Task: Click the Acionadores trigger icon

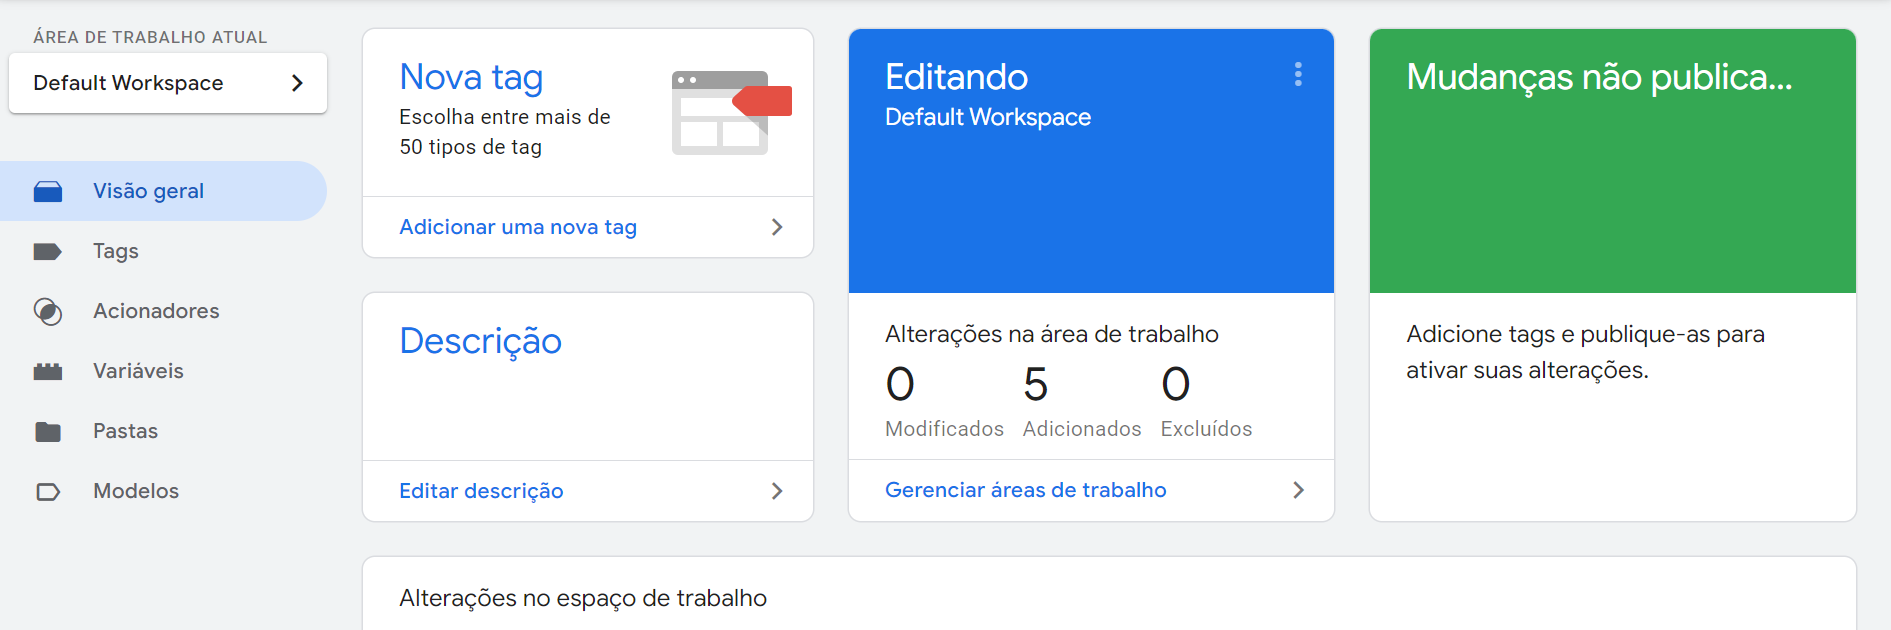Action: click(x=48, y=311)
